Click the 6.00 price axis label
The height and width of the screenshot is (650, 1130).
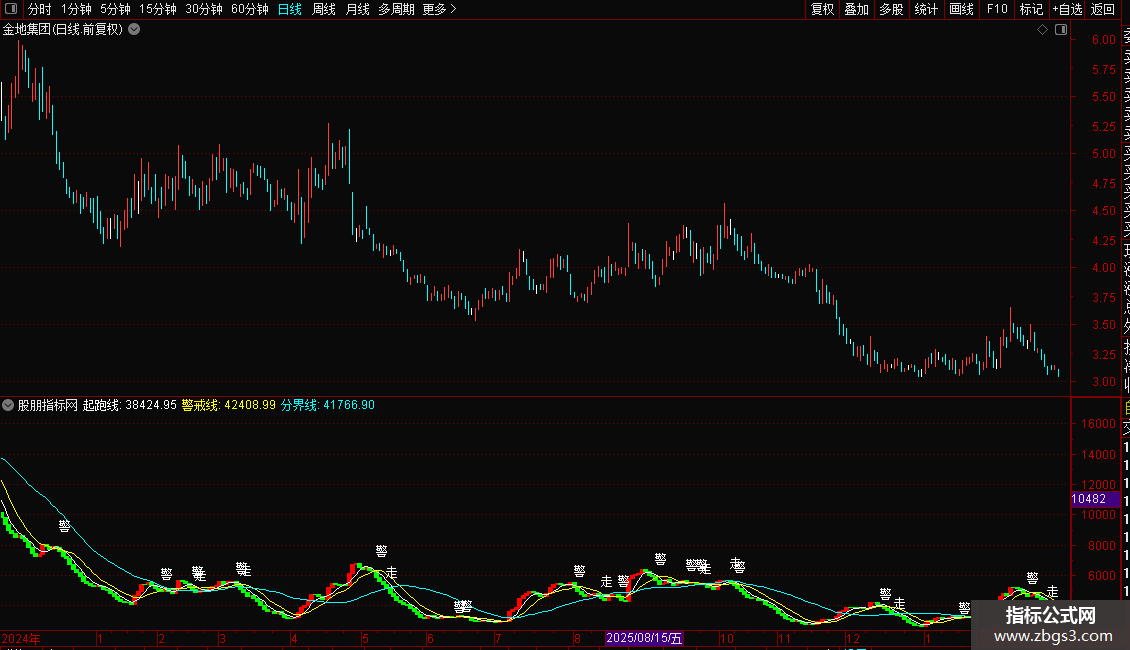[x=1103, y=40]
